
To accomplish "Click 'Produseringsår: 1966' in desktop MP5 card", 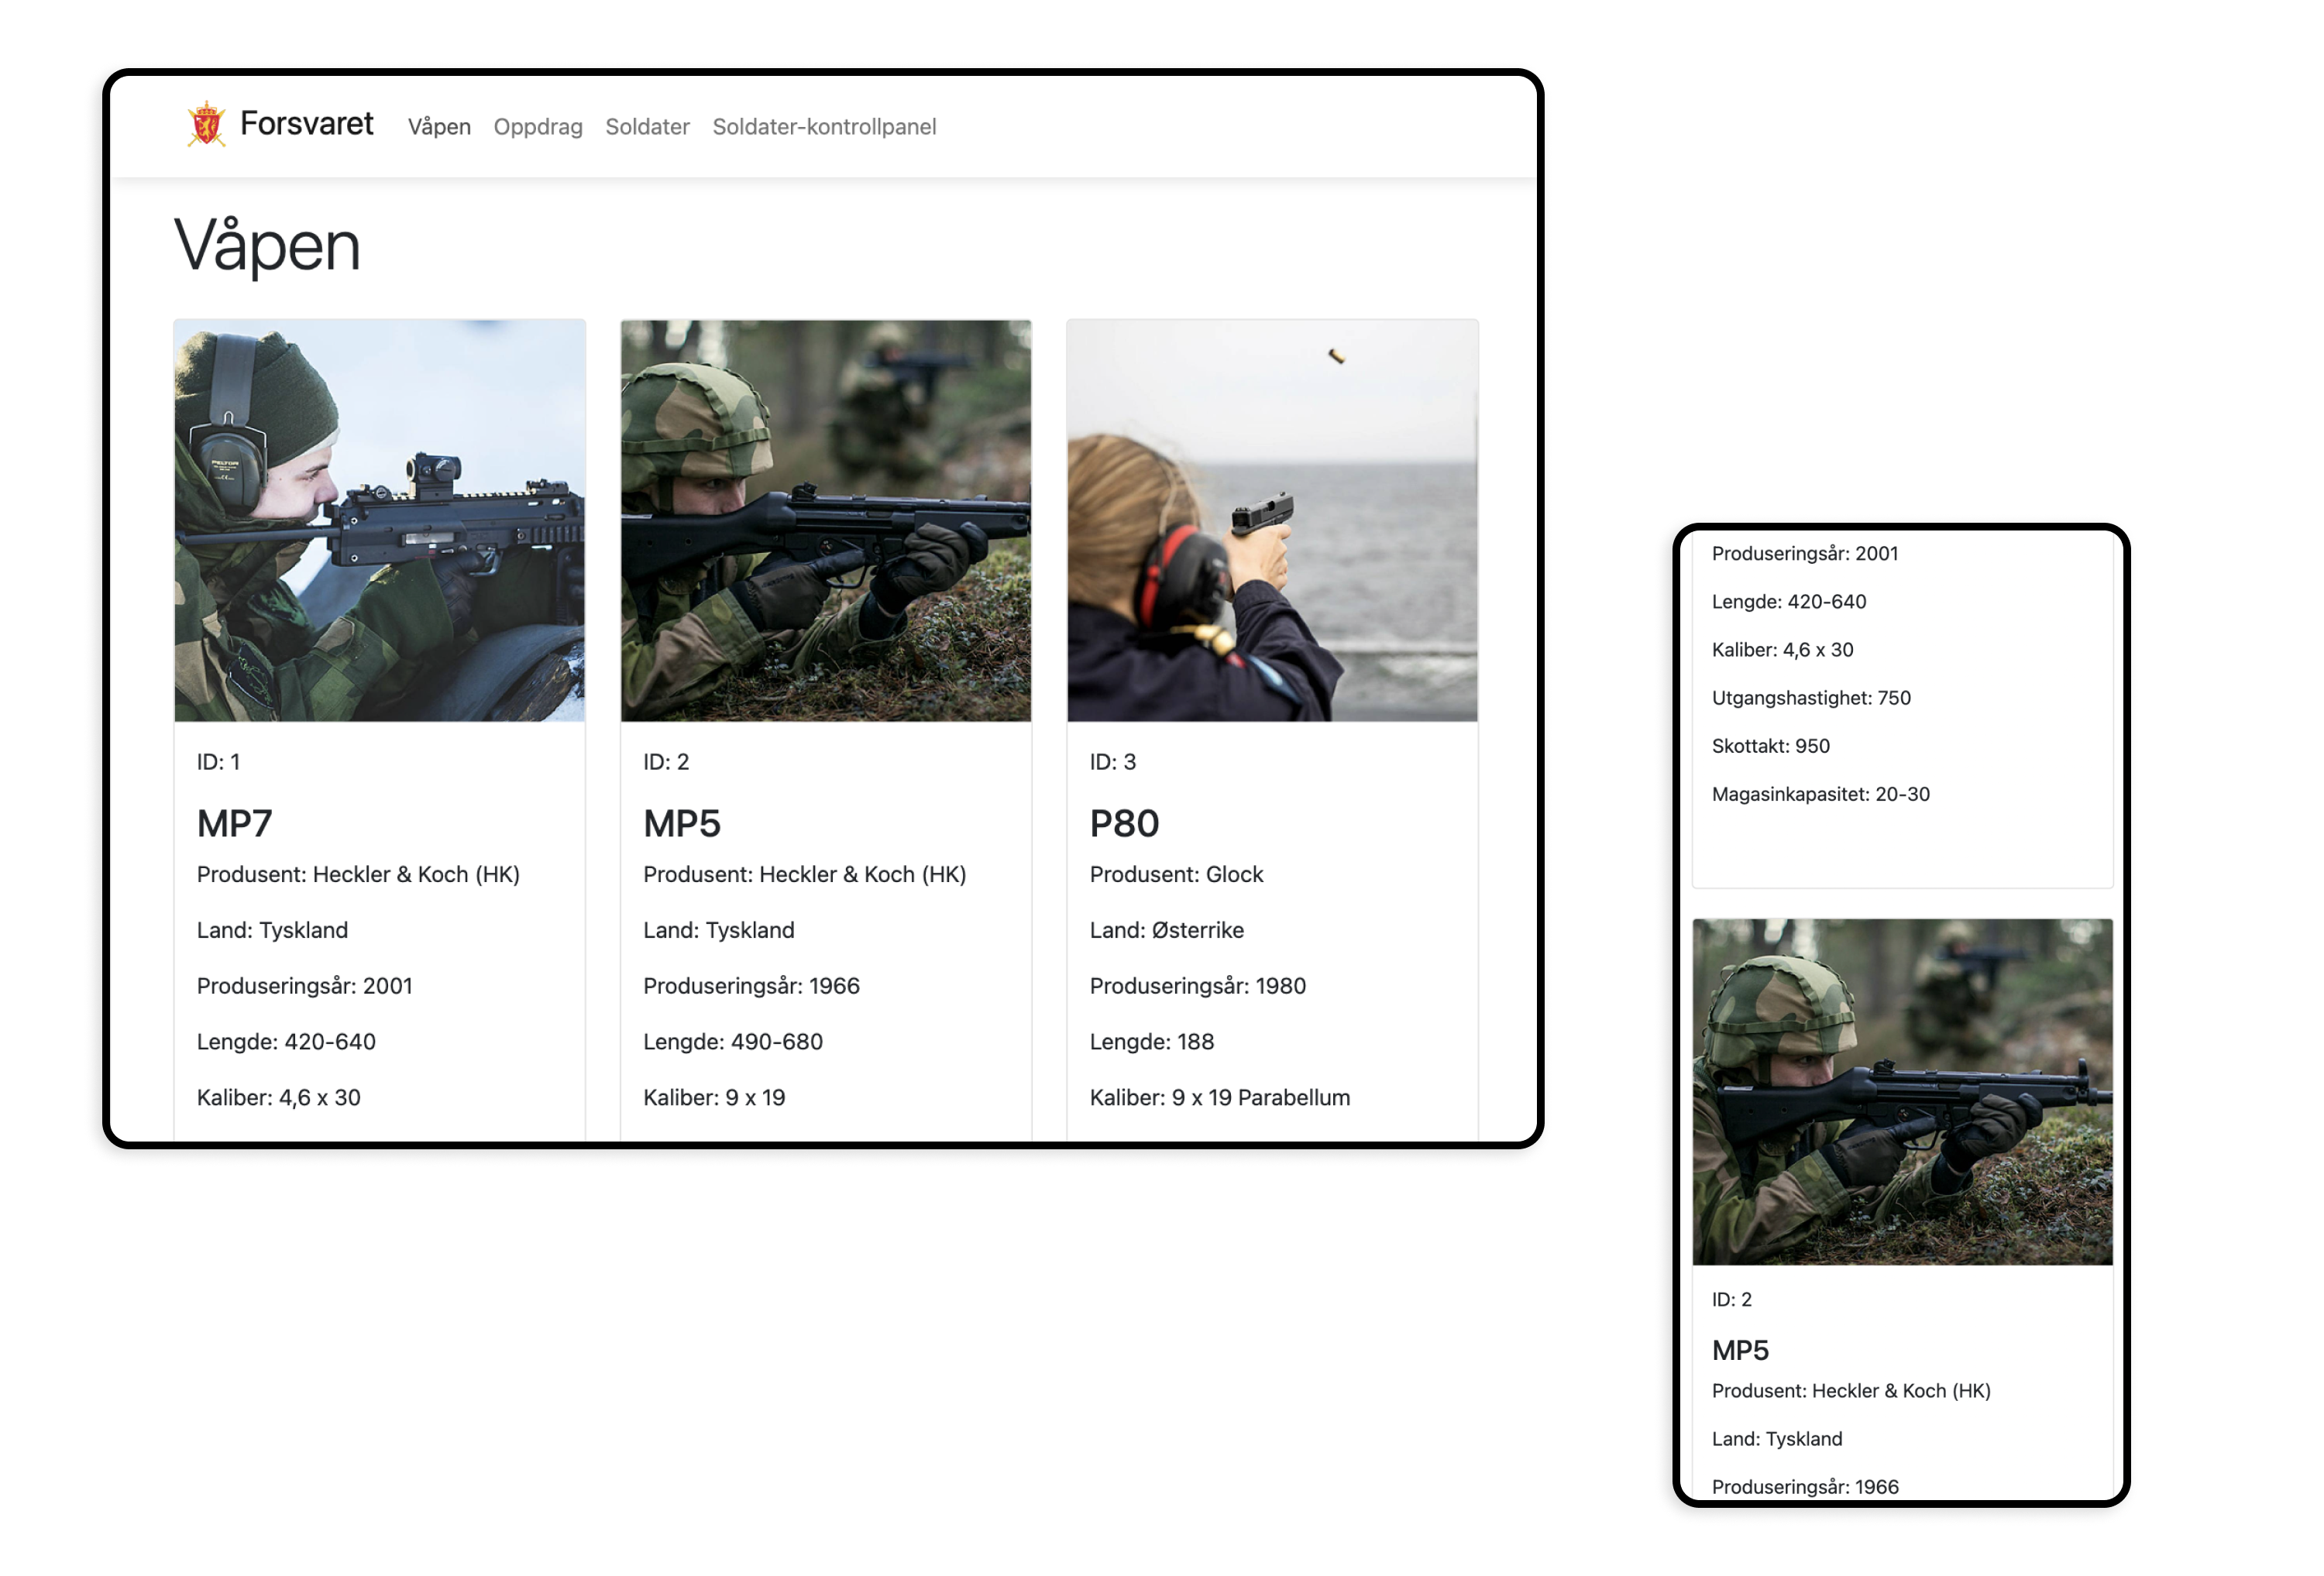I will (x=751, y=986).
